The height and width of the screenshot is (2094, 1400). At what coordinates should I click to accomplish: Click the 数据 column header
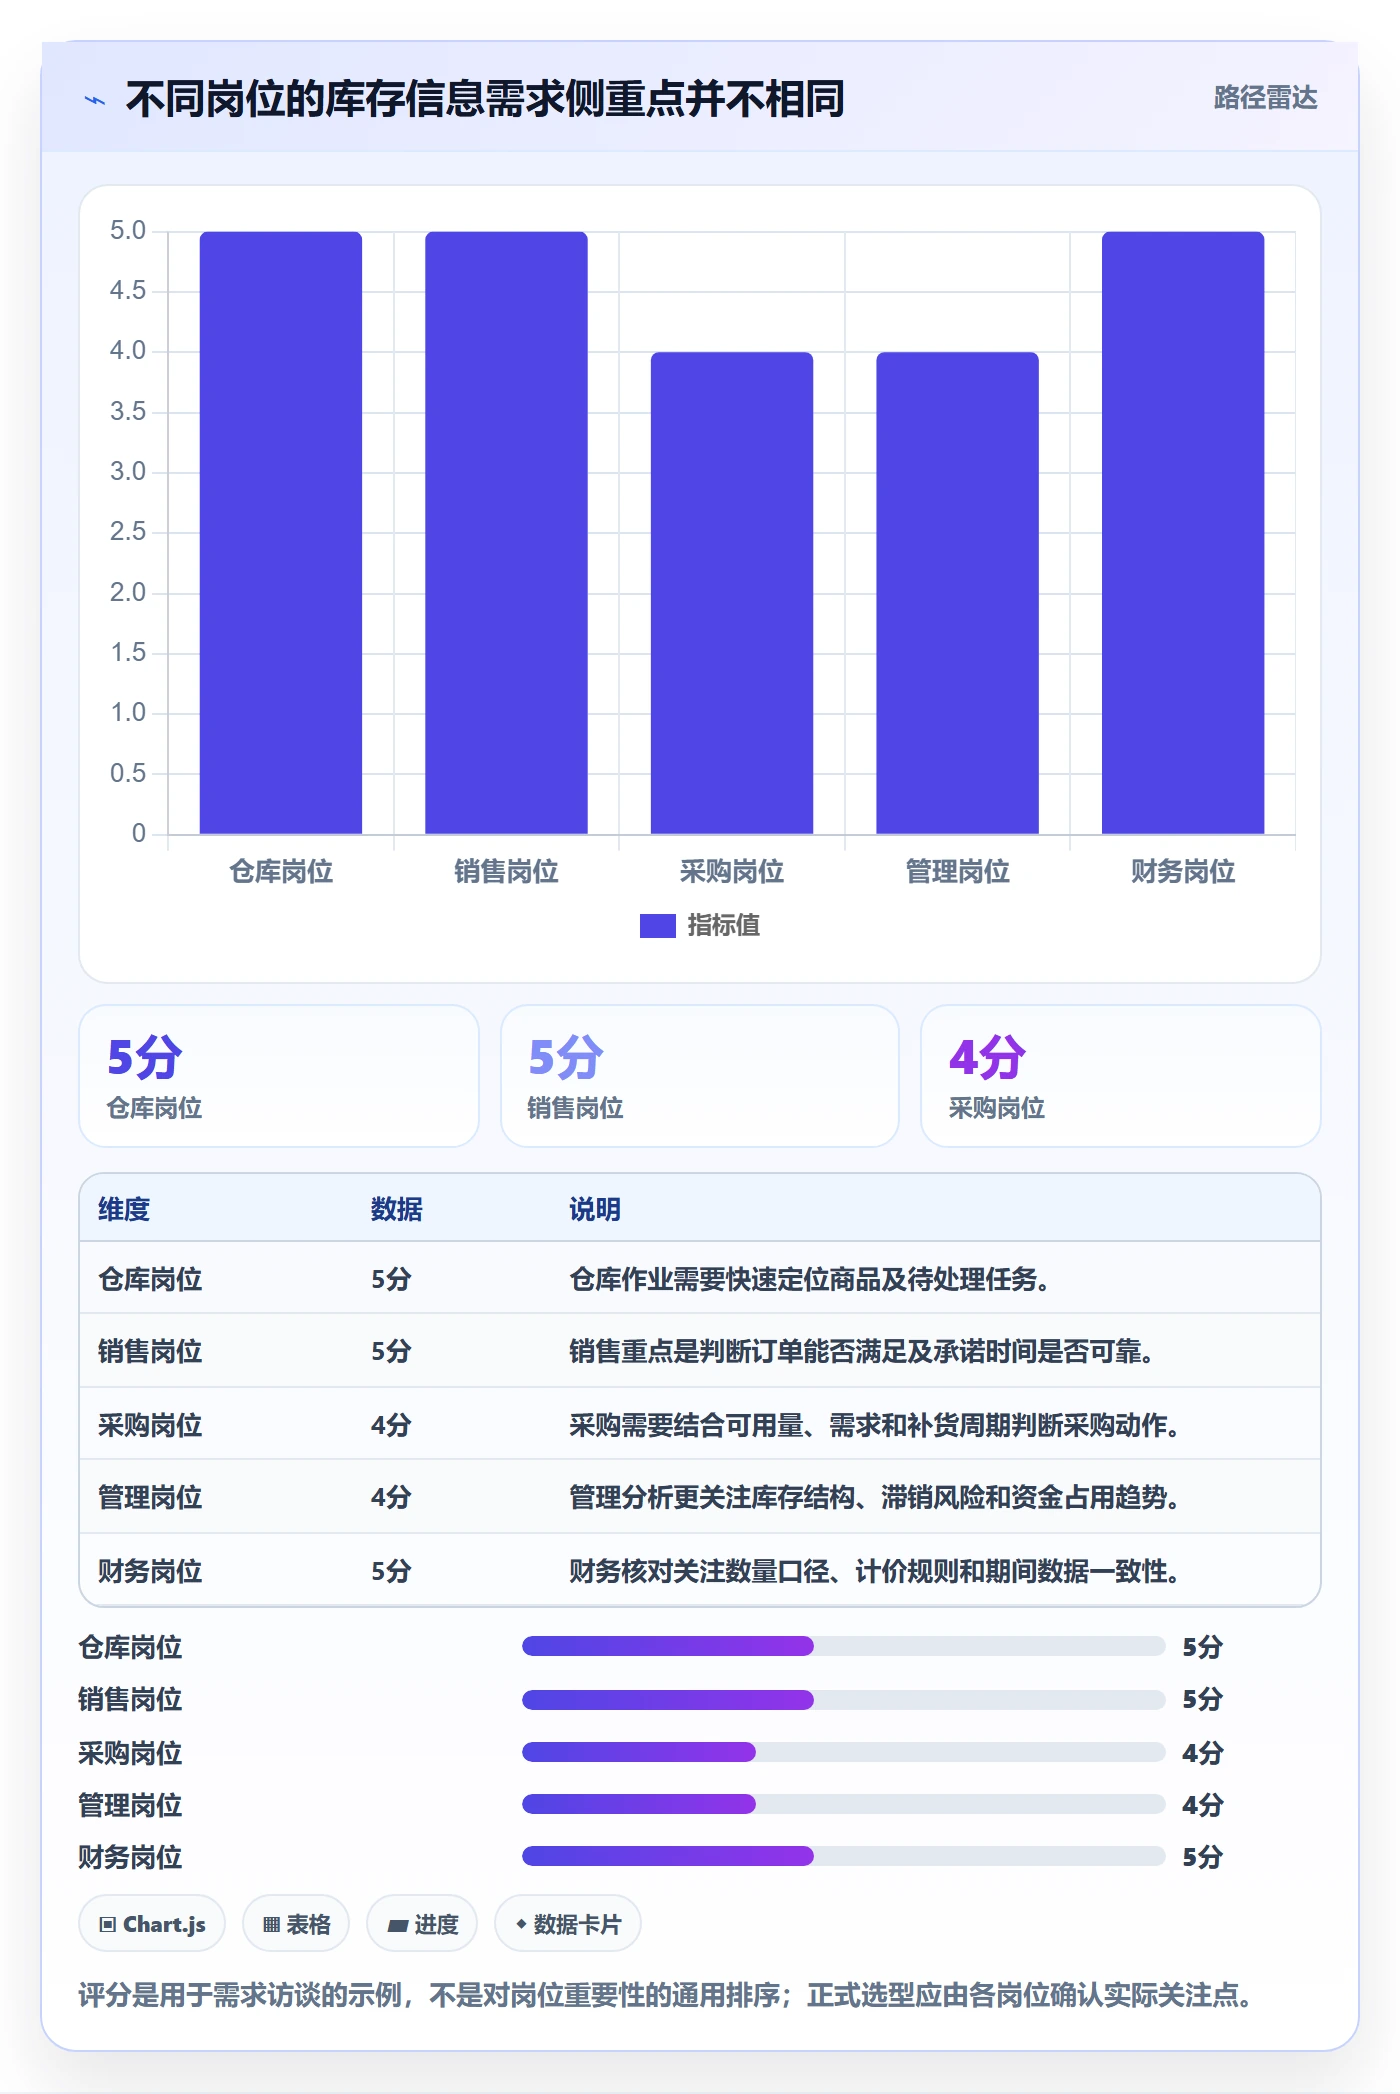tap(396, 1210)
